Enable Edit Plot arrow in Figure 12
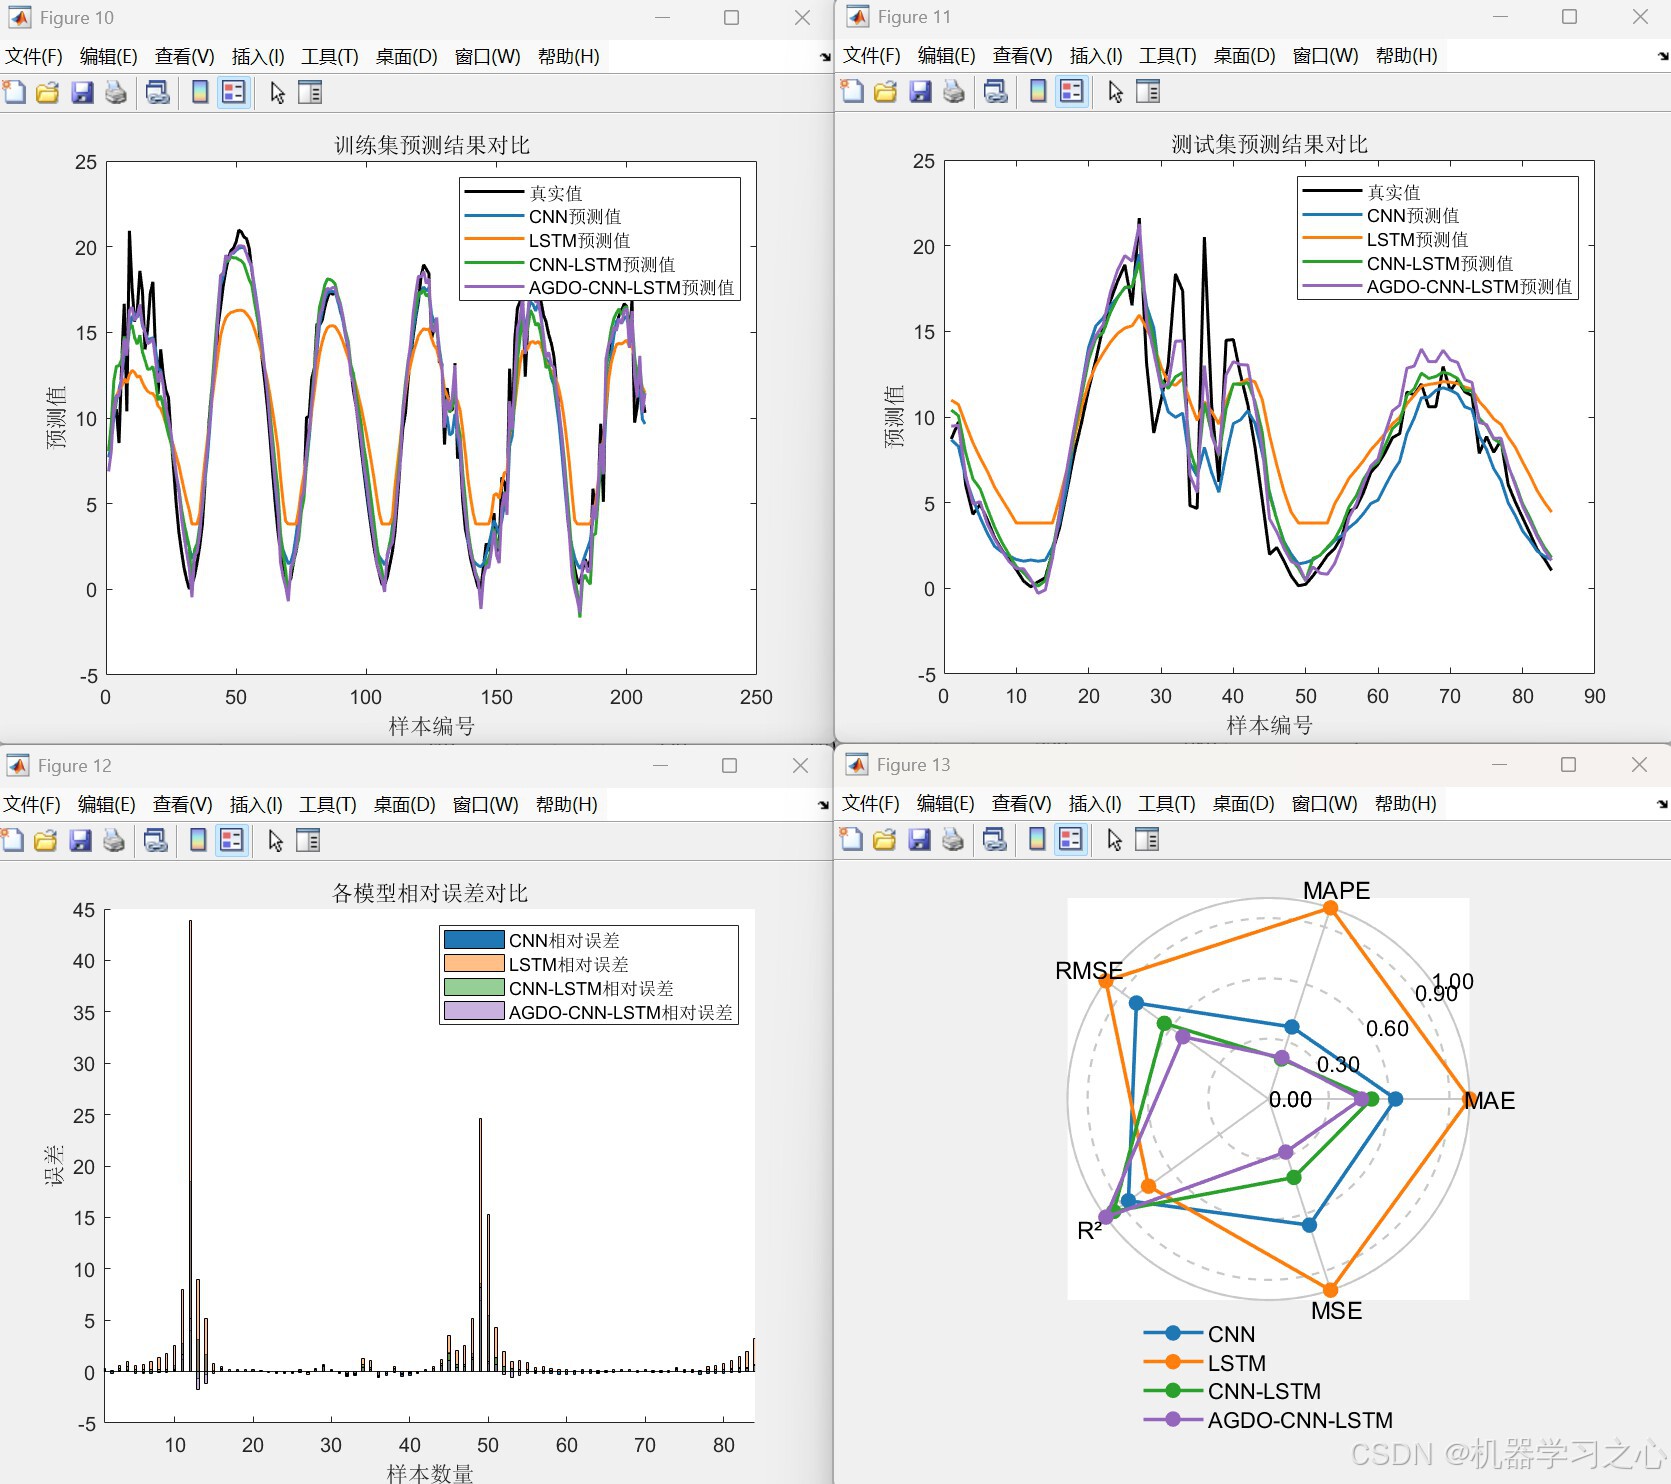Screen dimensions: 1671x1484 click(275, 841)
